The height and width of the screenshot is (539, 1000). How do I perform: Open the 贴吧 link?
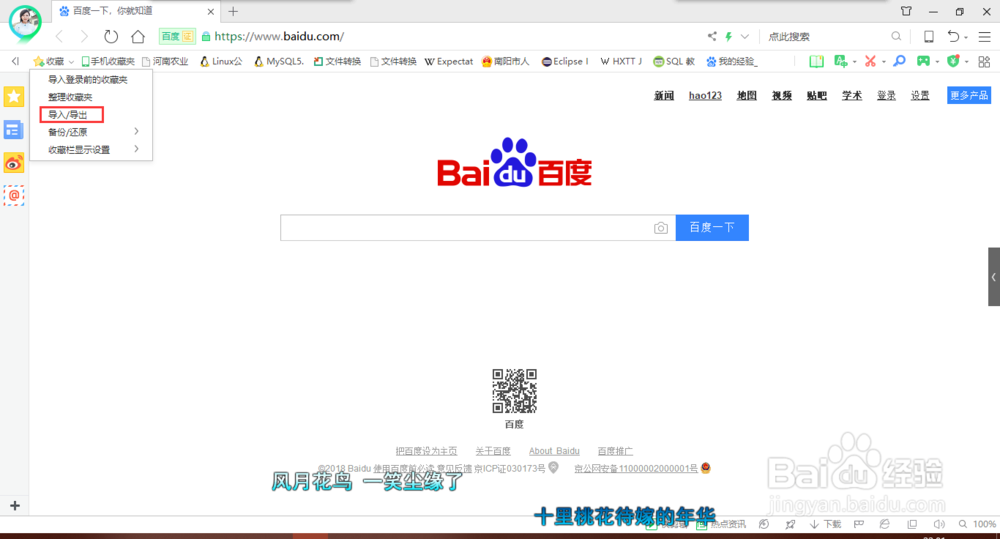point(816,96)
